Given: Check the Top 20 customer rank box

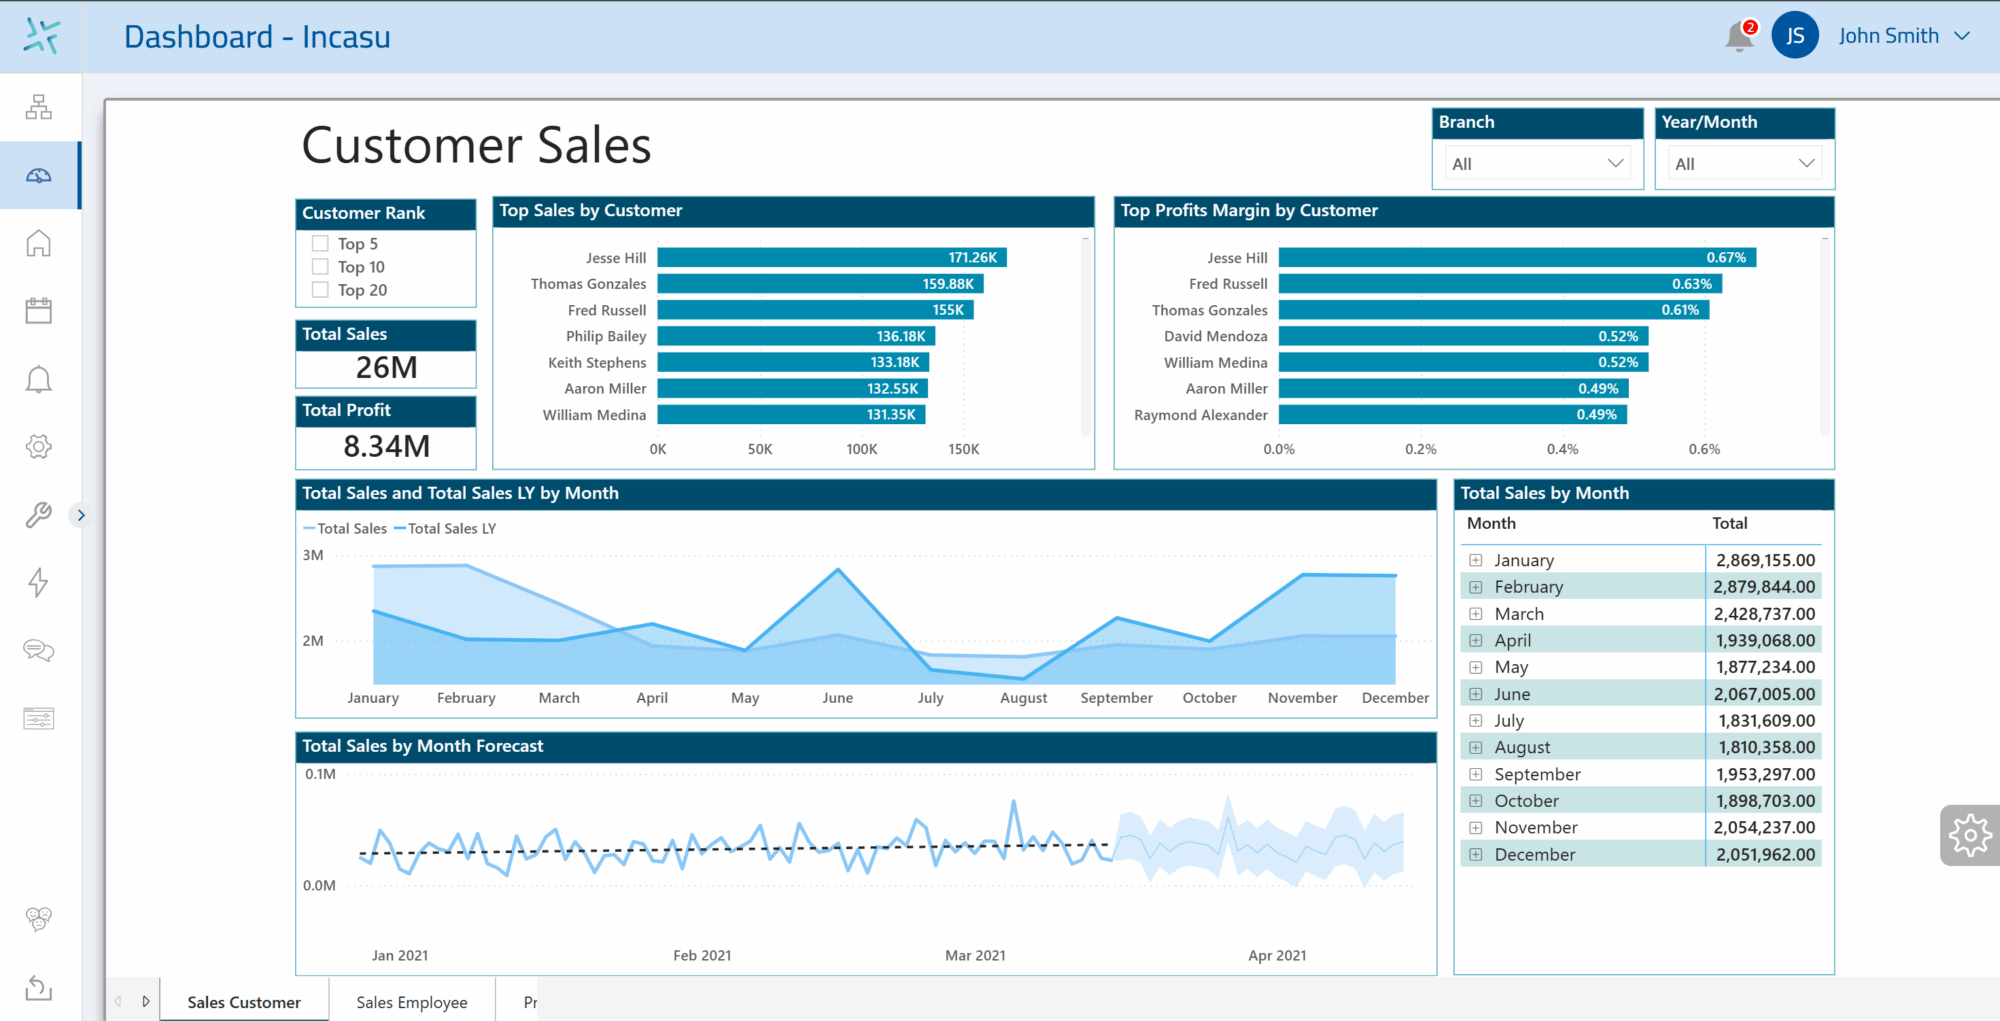Looking at the screenshot, I should tap(320, 289).
